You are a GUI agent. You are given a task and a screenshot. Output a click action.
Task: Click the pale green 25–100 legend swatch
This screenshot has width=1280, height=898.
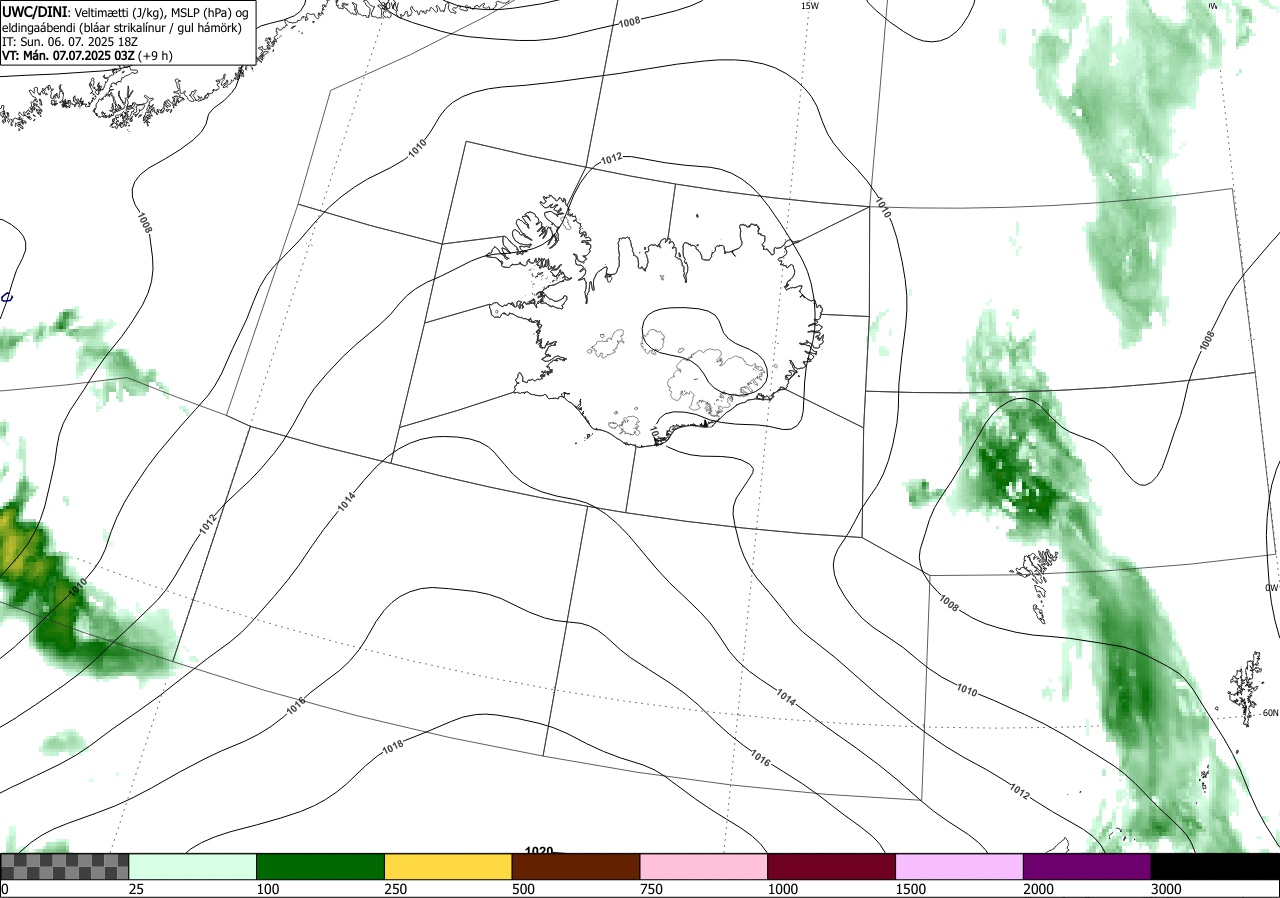tap(193, 866)
